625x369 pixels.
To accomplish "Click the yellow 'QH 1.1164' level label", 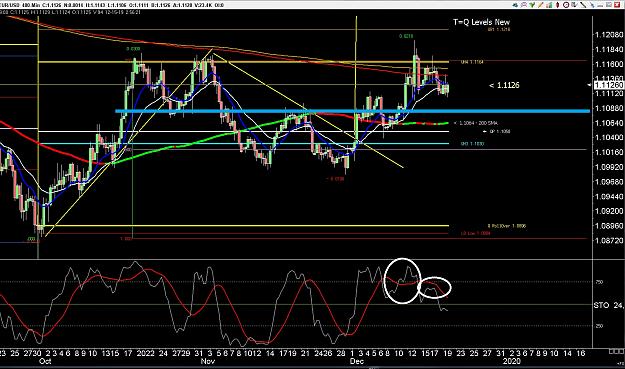I will [x=472, y=62].
